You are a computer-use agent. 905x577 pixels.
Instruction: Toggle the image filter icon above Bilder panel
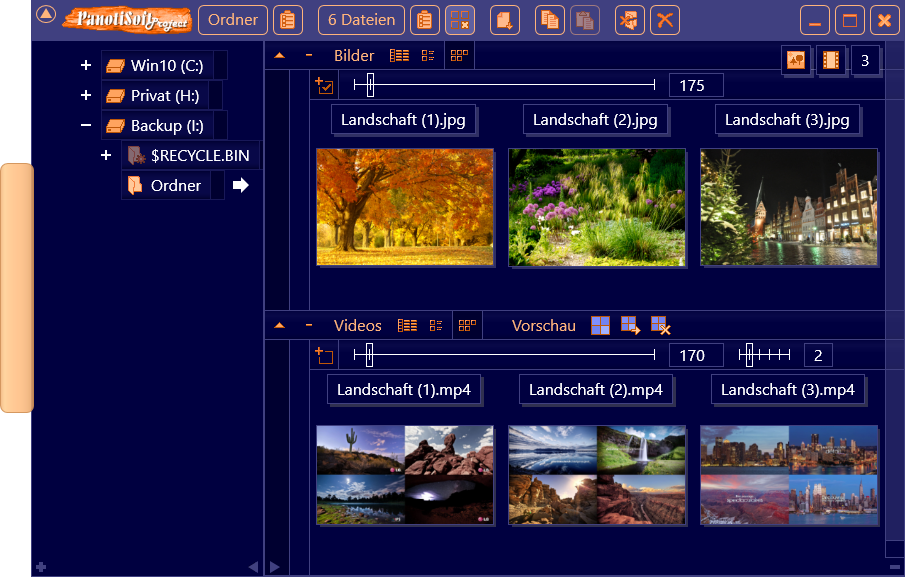[x=796, y=60]
